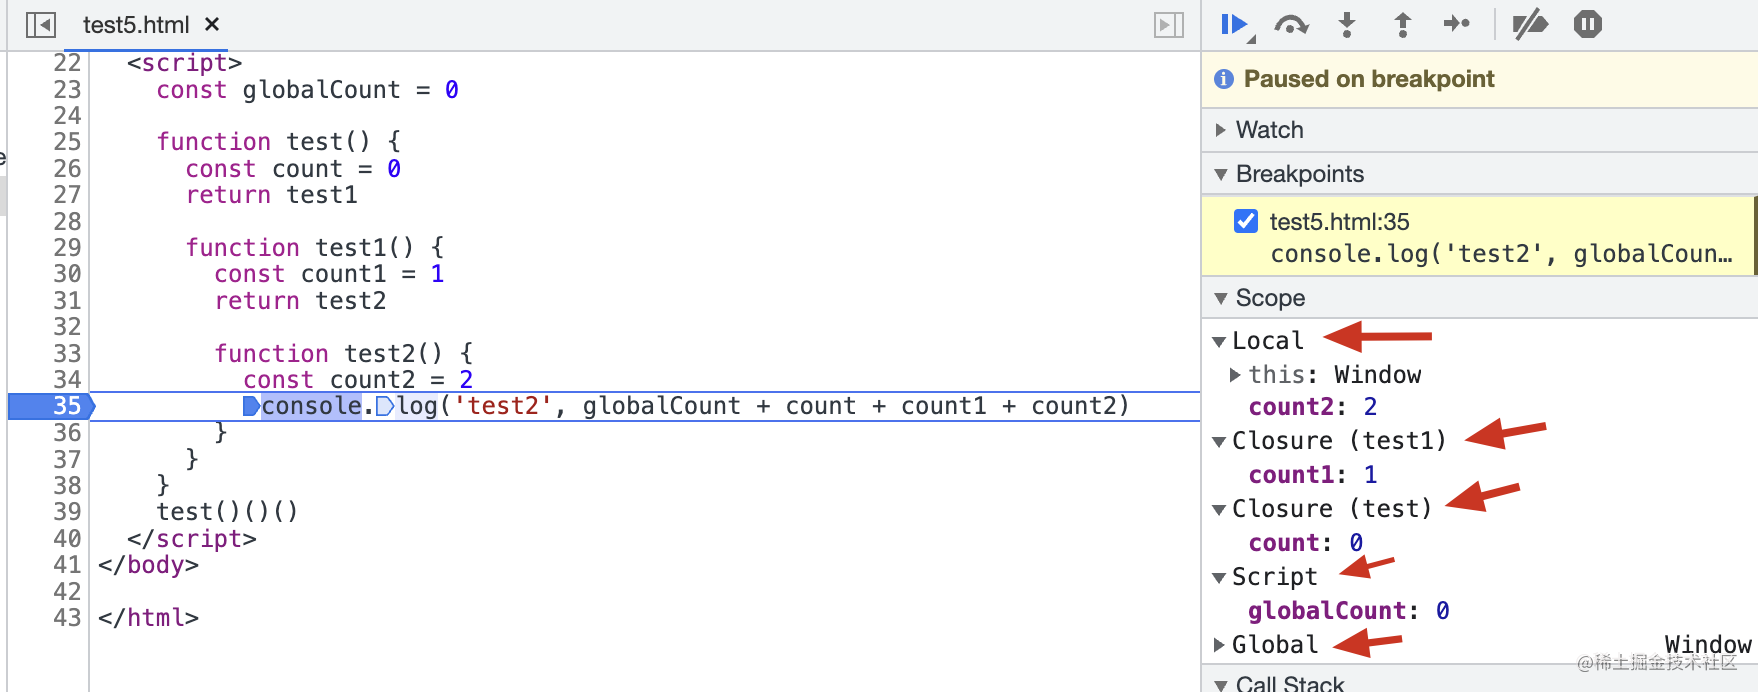
Task: Click the 'return test2' statement
Action: click(x=300, y=301)
